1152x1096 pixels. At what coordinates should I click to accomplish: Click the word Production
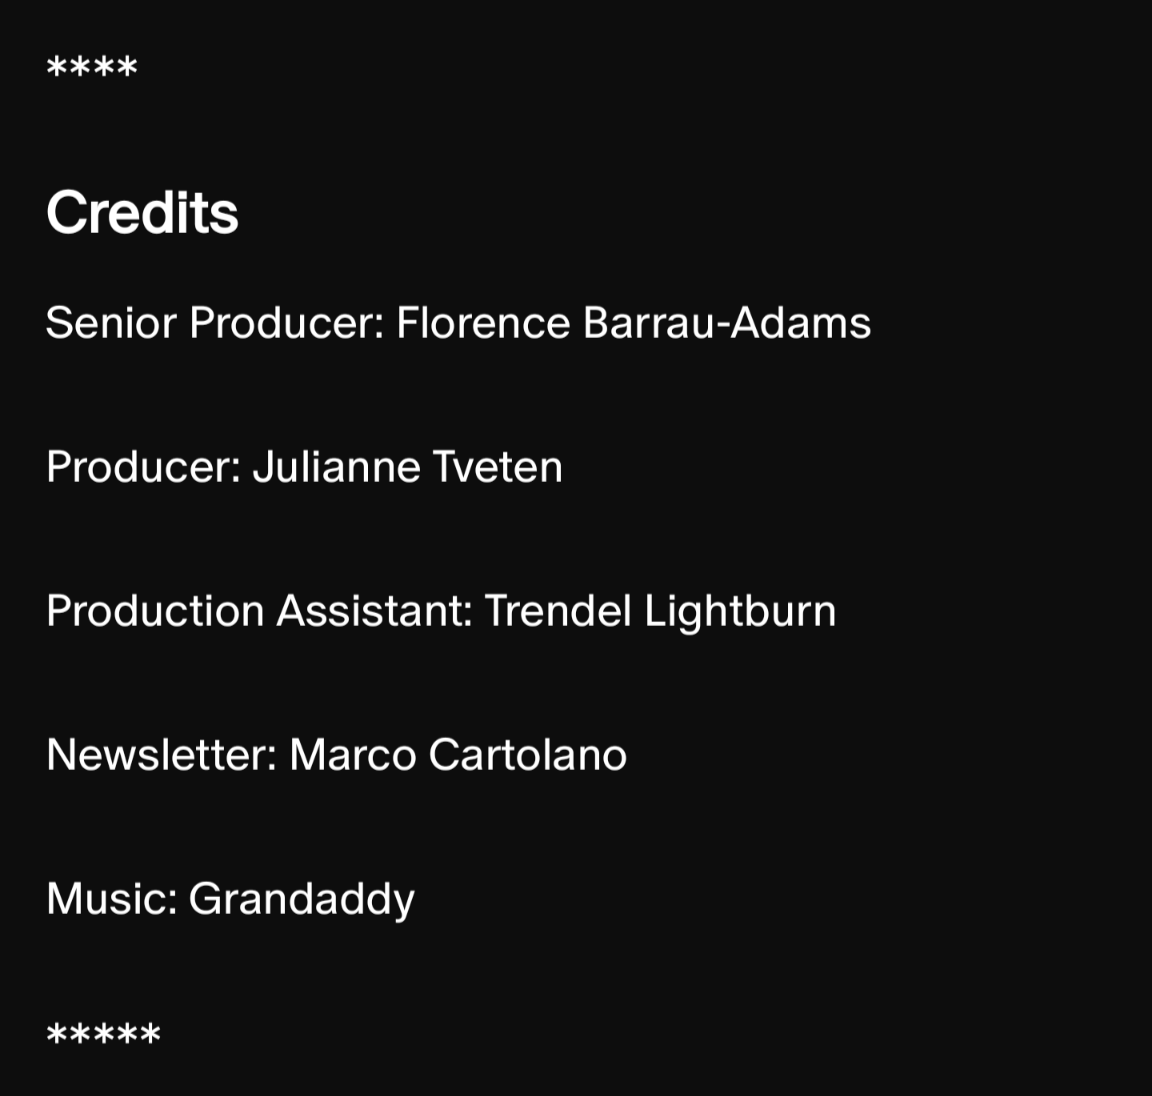pos(155,611)
